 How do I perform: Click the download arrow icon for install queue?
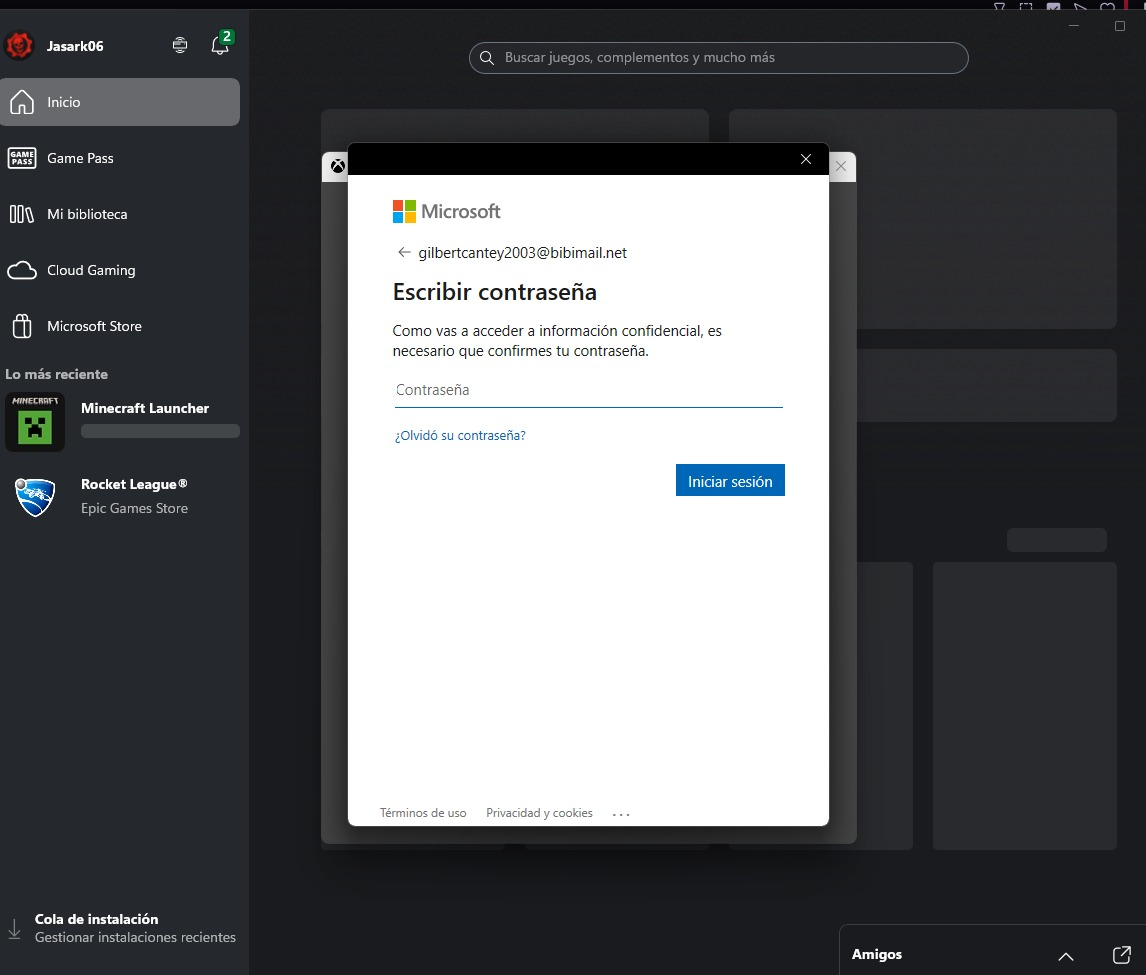pyautogui.click(x=15, y=929)
